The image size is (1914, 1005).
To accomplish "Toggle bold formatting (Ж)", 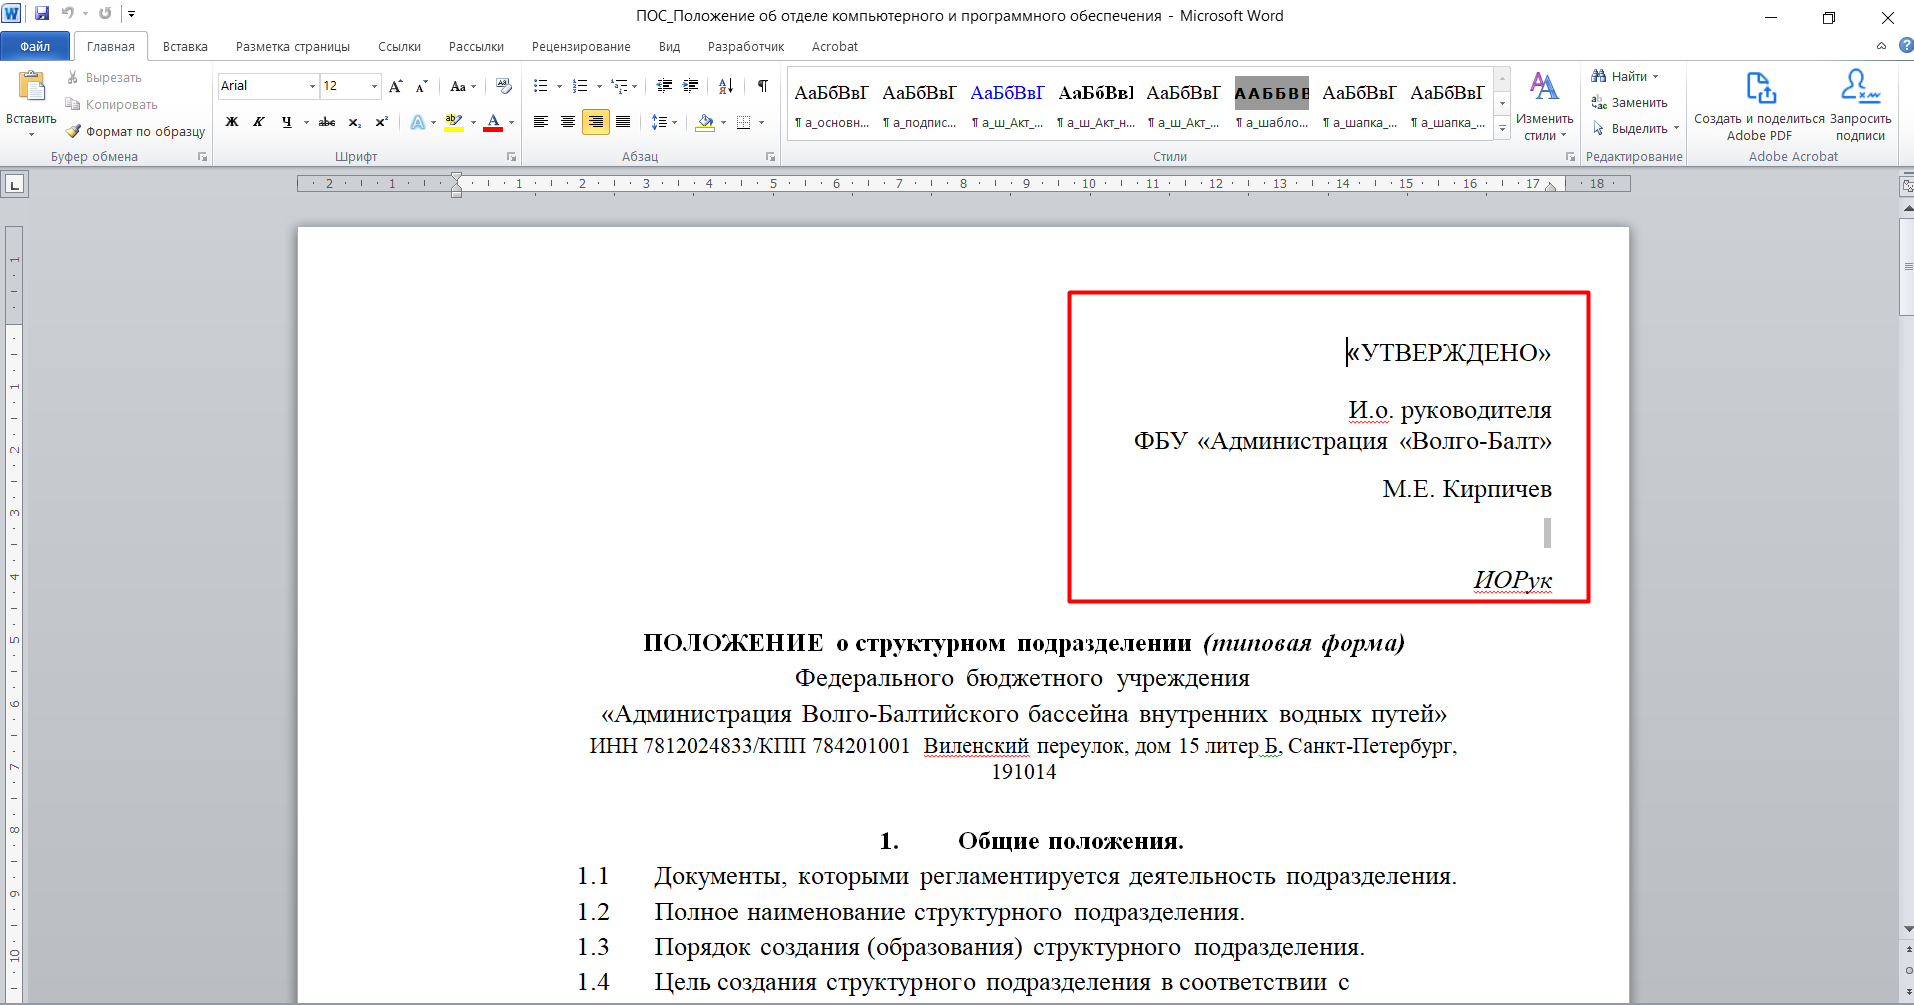I will (232, 122).
